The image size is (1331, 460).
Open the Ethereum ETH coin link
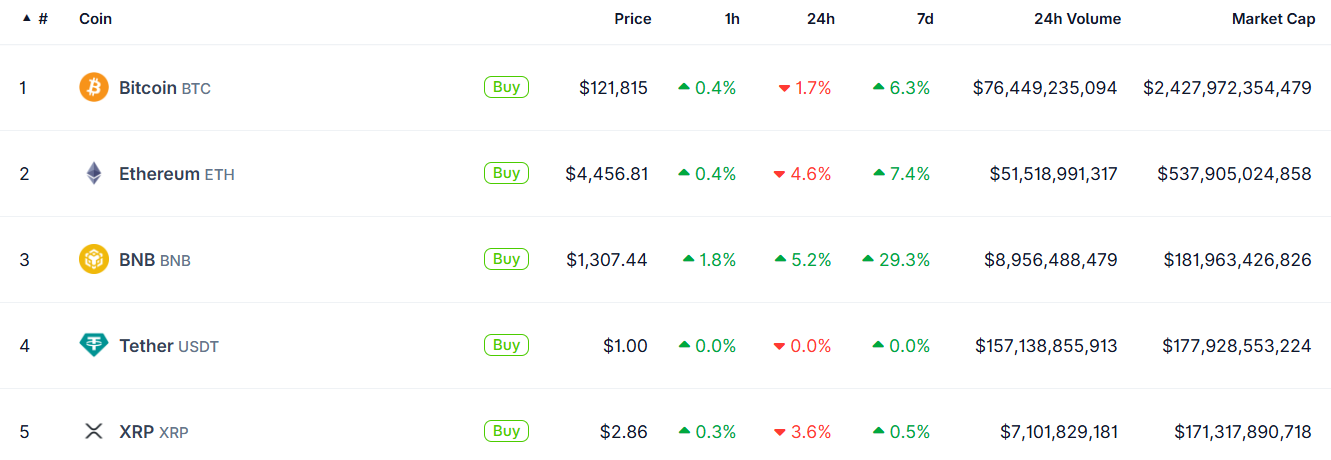tap(176, 174)
